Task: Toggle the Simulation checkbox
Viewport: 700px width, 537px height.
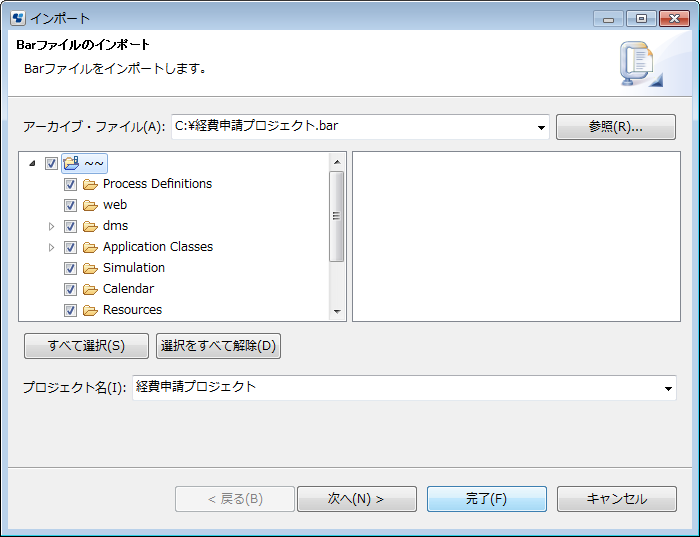Action: [x=70, y=268]
